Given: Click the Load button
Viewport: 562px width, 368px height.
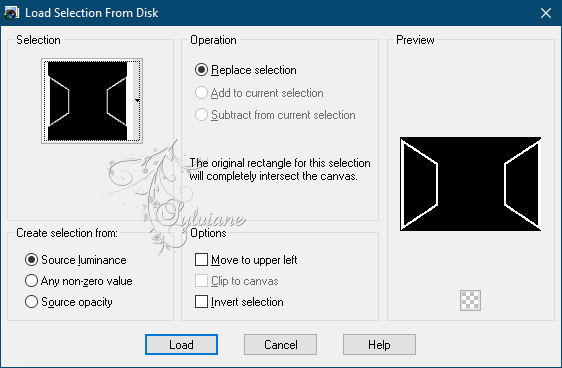Looking at the screenshot, I should (181, 345).
